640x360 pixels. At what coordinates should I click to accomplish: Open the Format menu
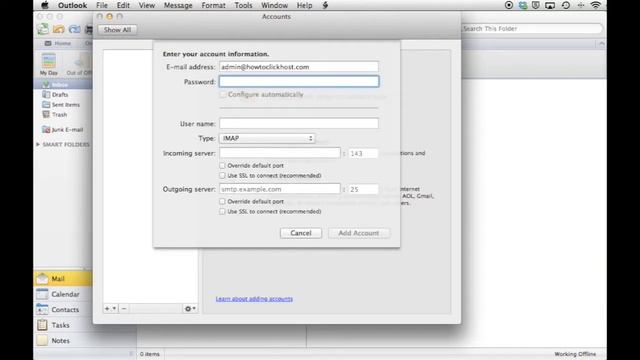(x=213, y=5)
